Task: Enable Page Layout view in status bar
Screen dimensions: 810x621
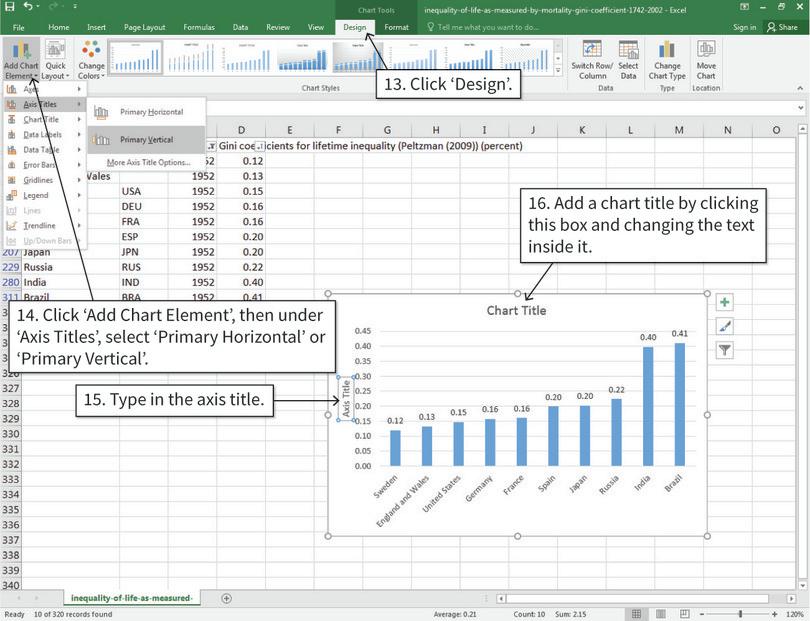Action: click(663, 611)
